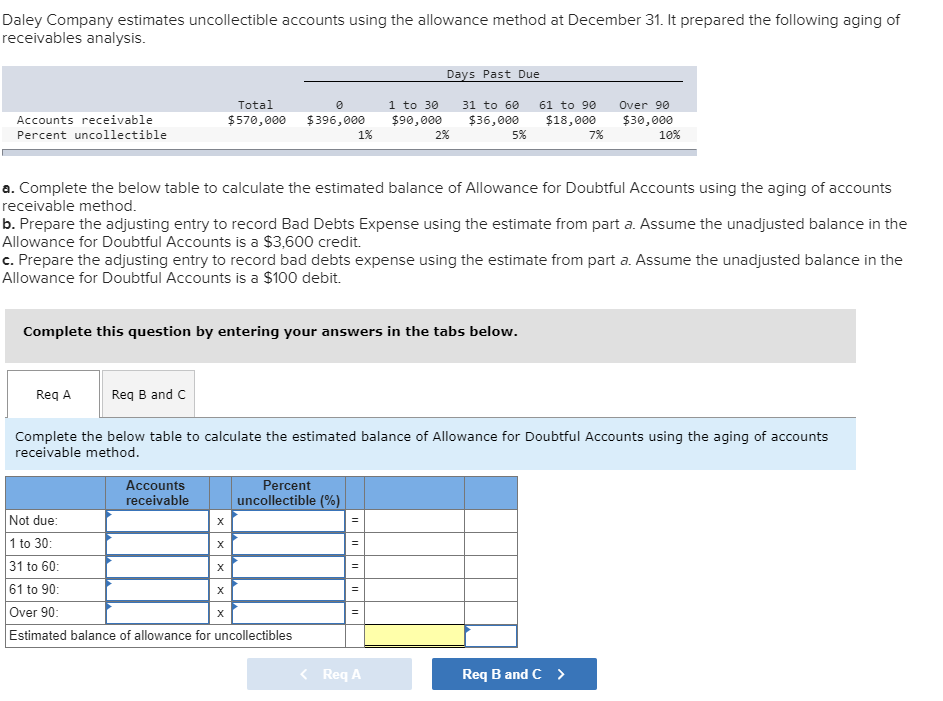Click the Percent uncollectible row label

pos(92,135)
